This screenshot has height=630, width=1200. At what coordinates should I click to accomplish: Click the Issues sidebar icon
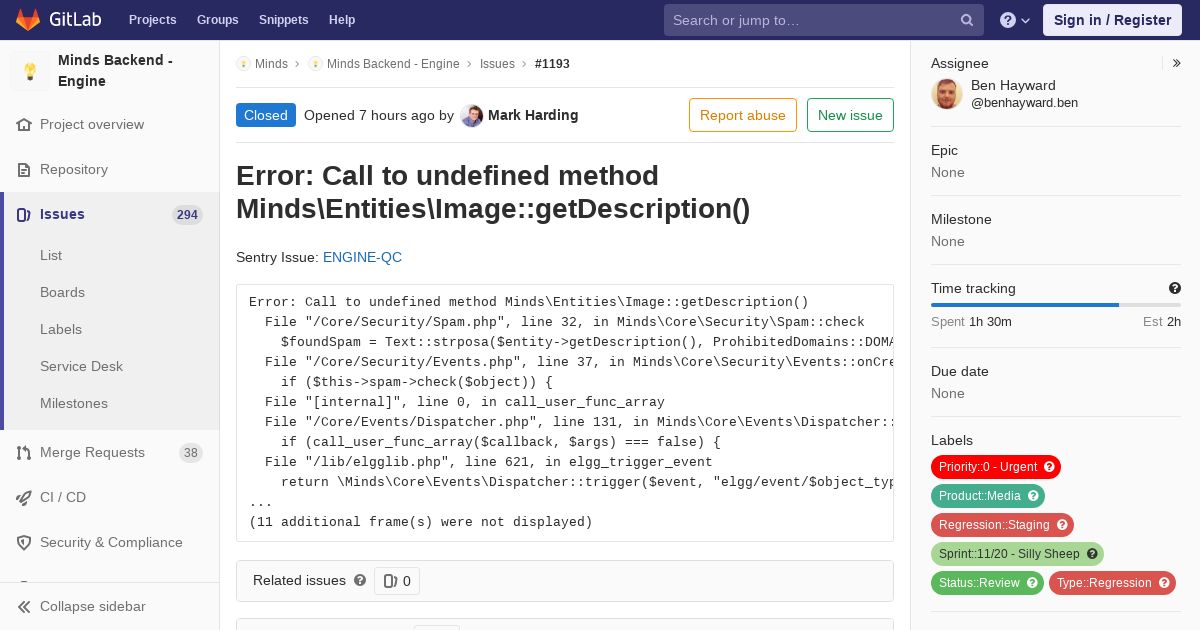coord(24,215)
